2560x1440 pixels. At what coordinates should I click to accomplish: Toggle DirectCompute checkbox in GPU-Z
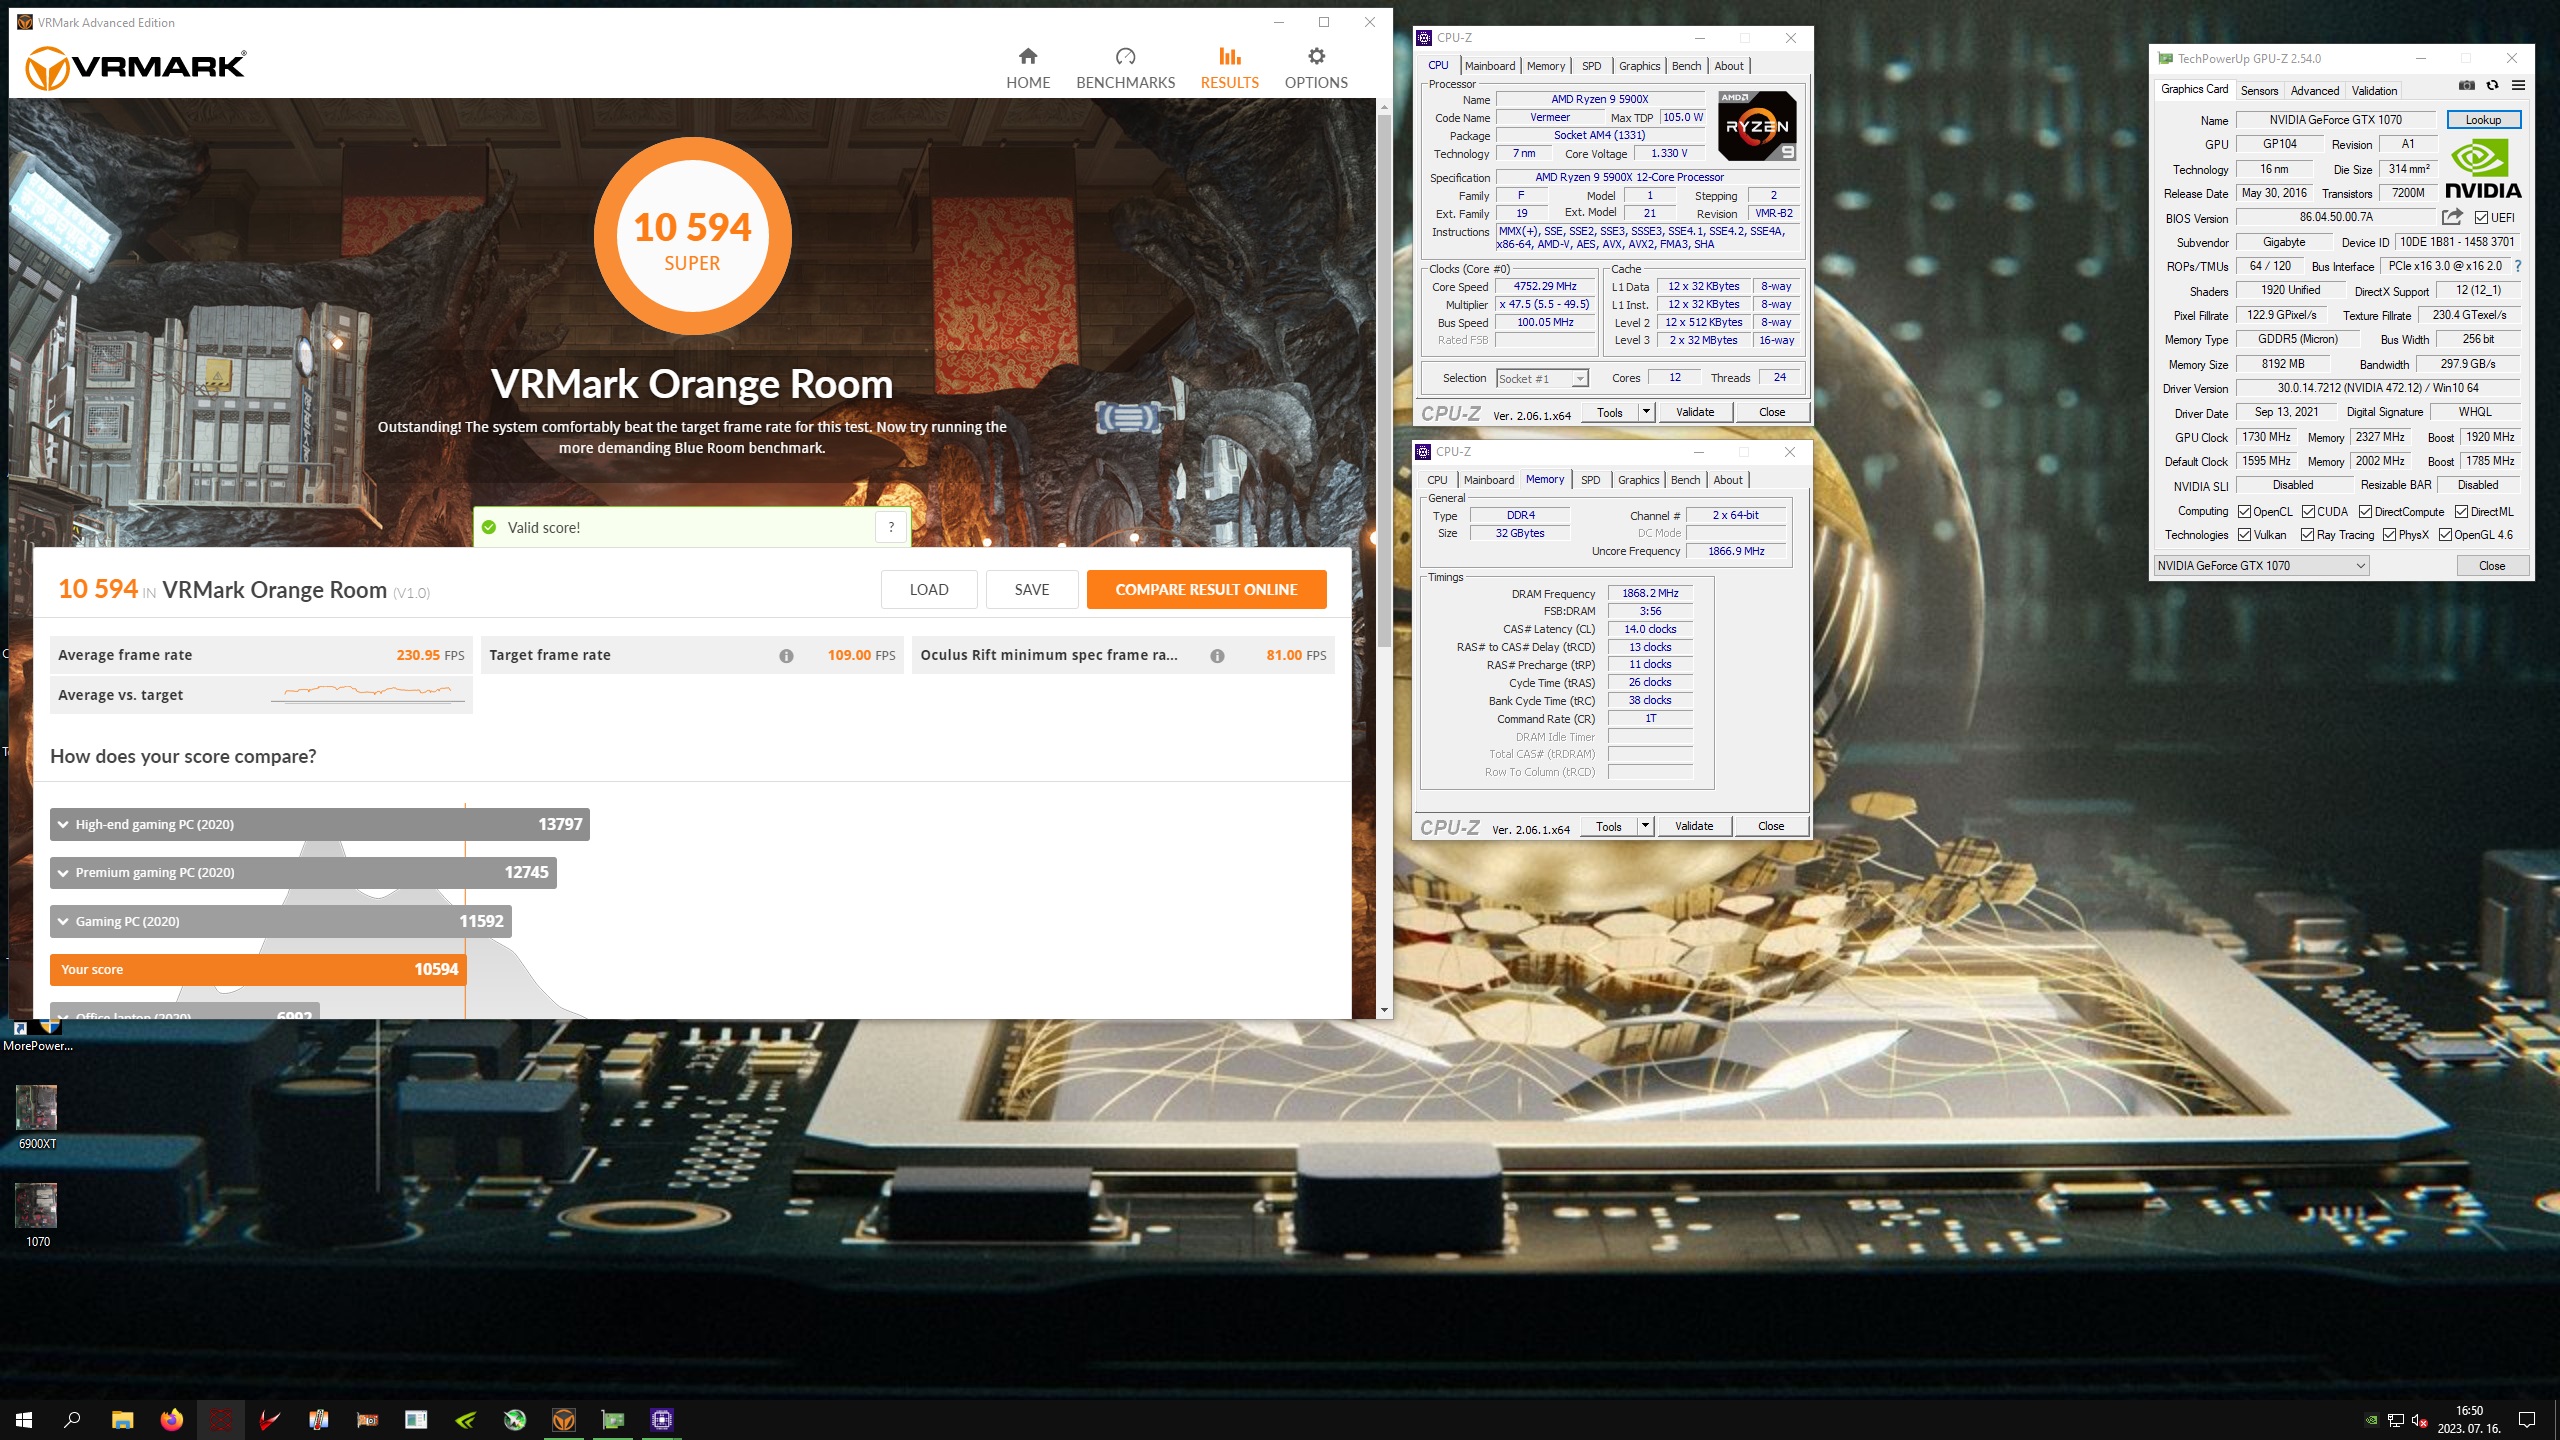click(2366, 511)
